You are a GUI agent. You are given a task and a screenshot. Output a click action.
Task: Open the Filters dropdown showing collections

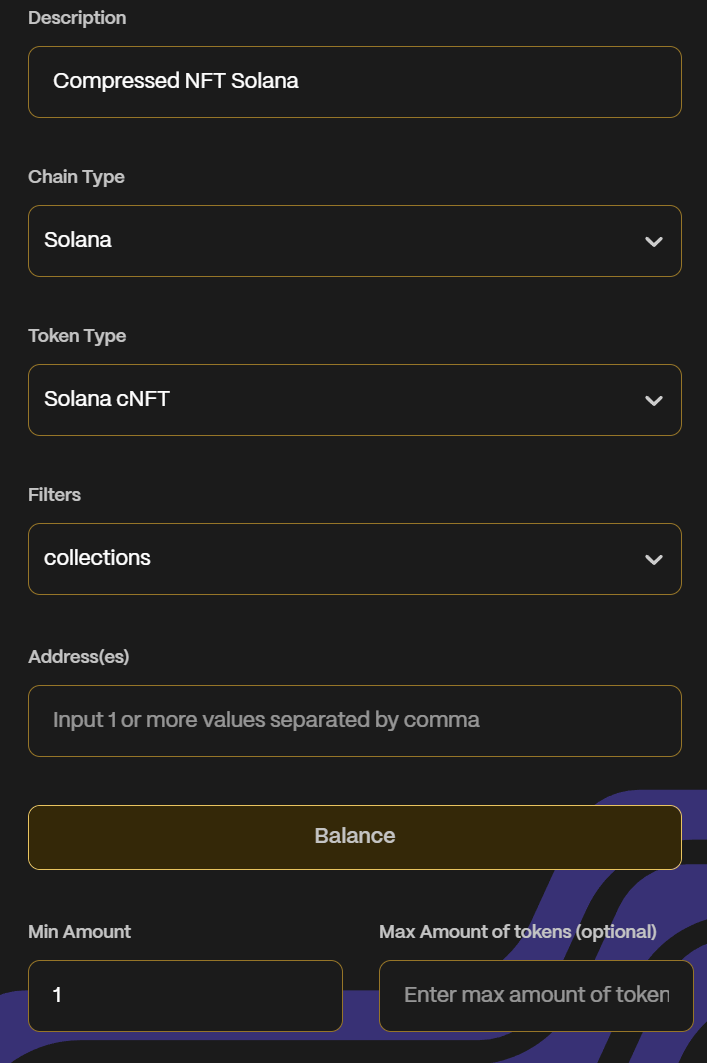tap(340, 559)
